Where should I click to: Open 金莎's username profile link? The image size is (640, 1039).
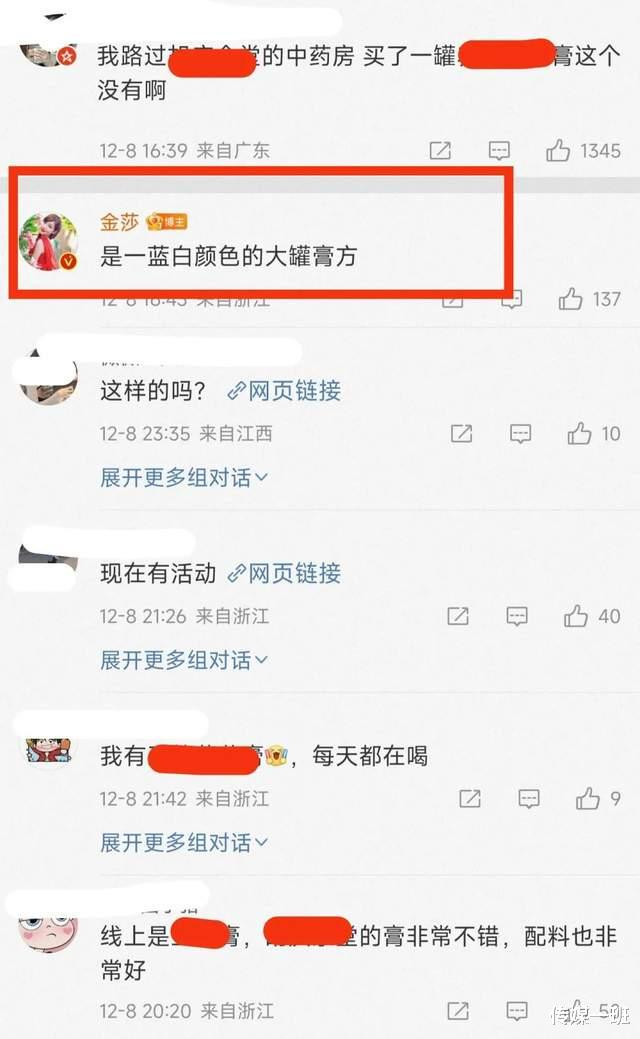click(119, 221)
